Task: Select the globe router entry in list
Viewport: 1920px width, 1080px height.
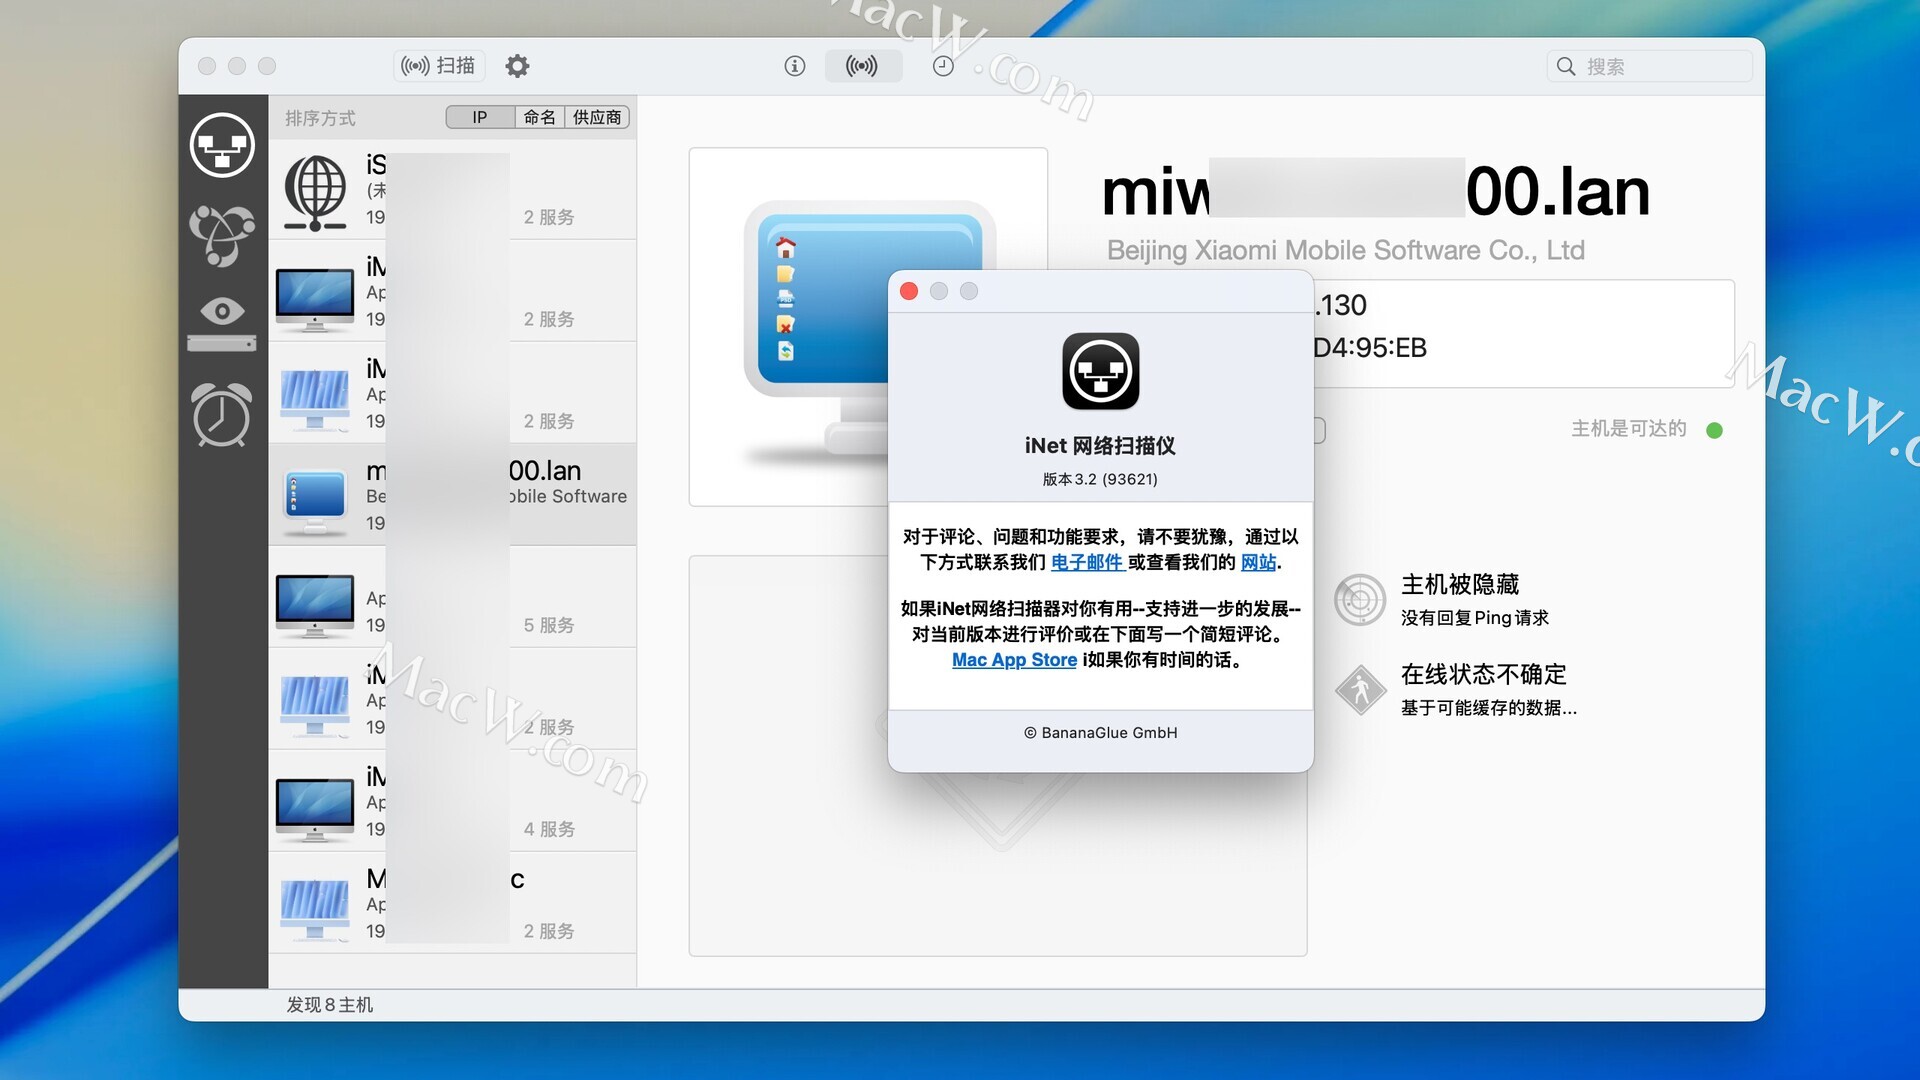Action: pos(452,190)
